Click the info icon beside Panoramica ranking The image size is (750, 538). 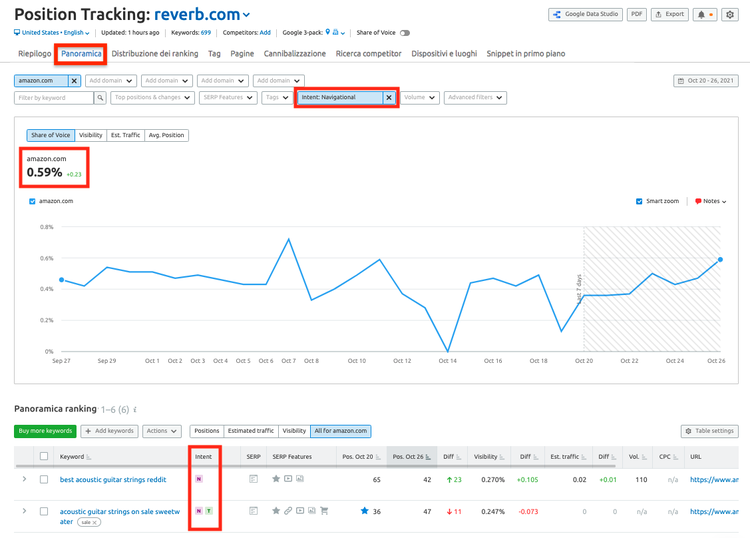tap(135, 410)
